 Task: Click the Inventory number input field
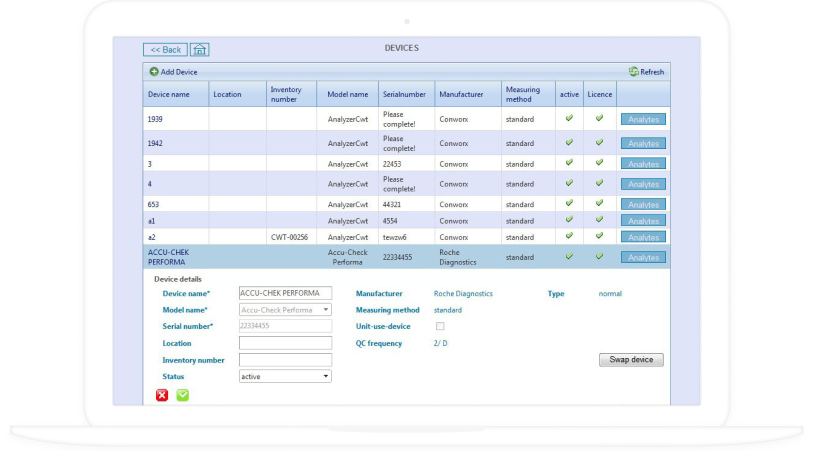click(285, 360)
